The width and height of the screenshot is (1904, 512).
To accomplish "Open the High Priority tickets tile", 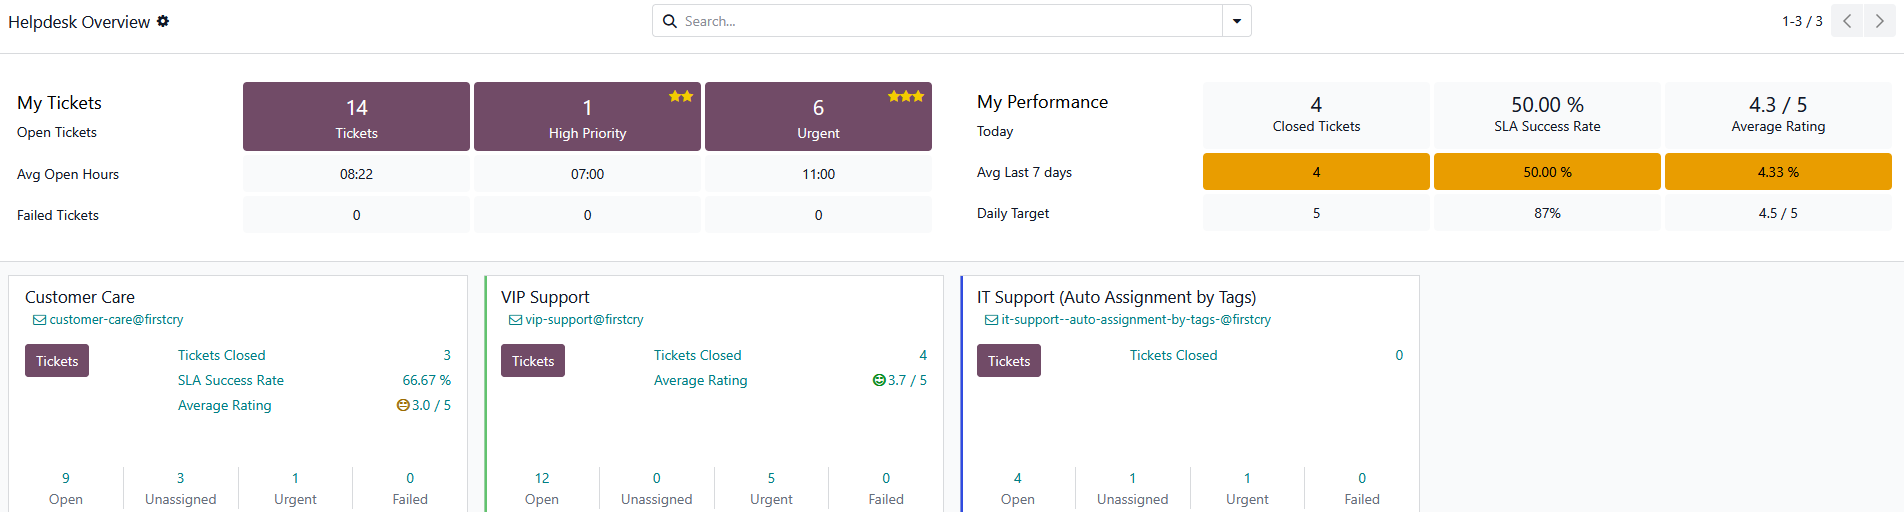I will click(587, 117).
